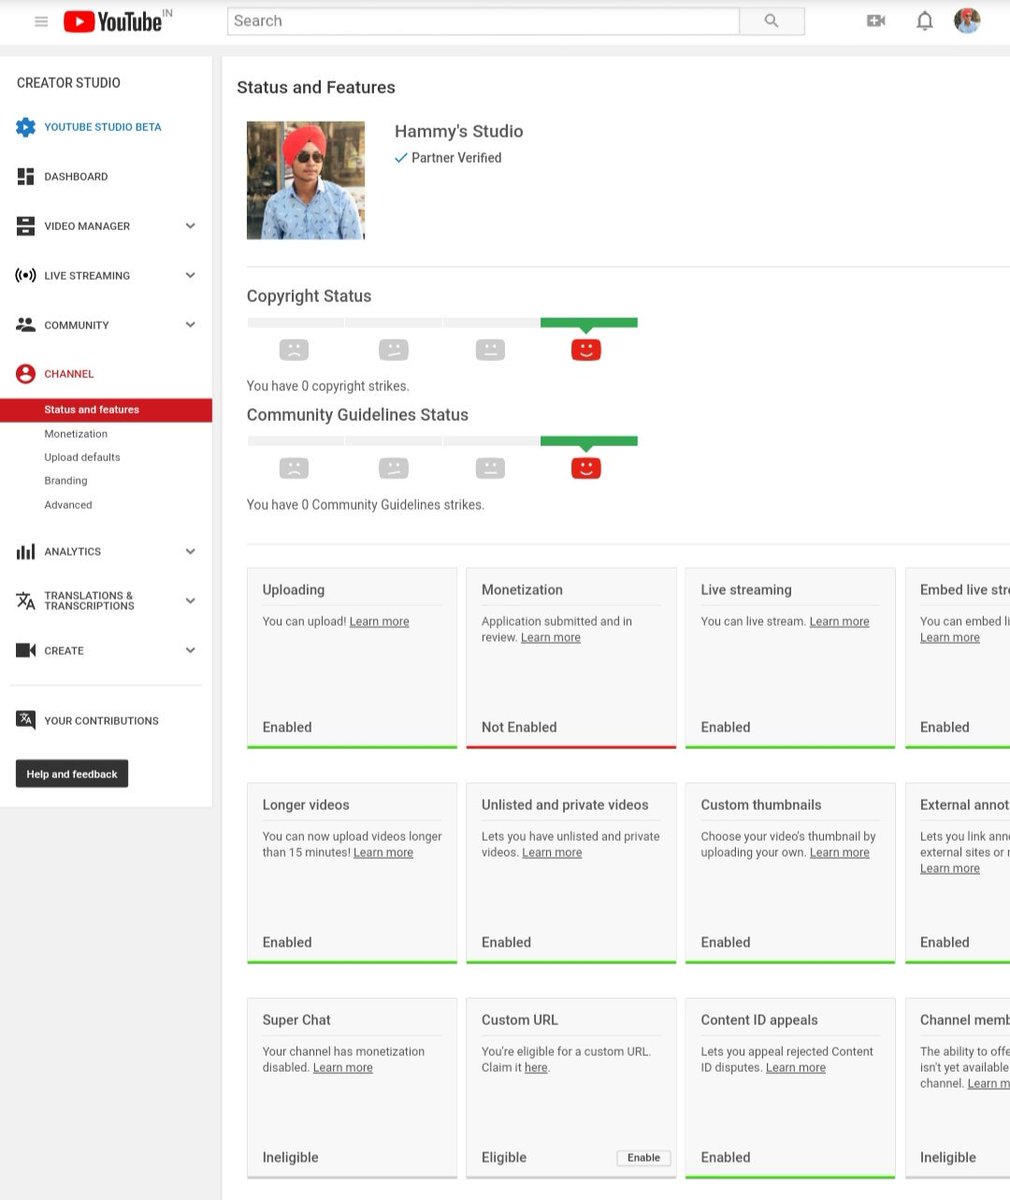This screenshot has height=1200, width=1010.
Task: Click the green Community Guidelines progress segment
Action: coord(589,441)
